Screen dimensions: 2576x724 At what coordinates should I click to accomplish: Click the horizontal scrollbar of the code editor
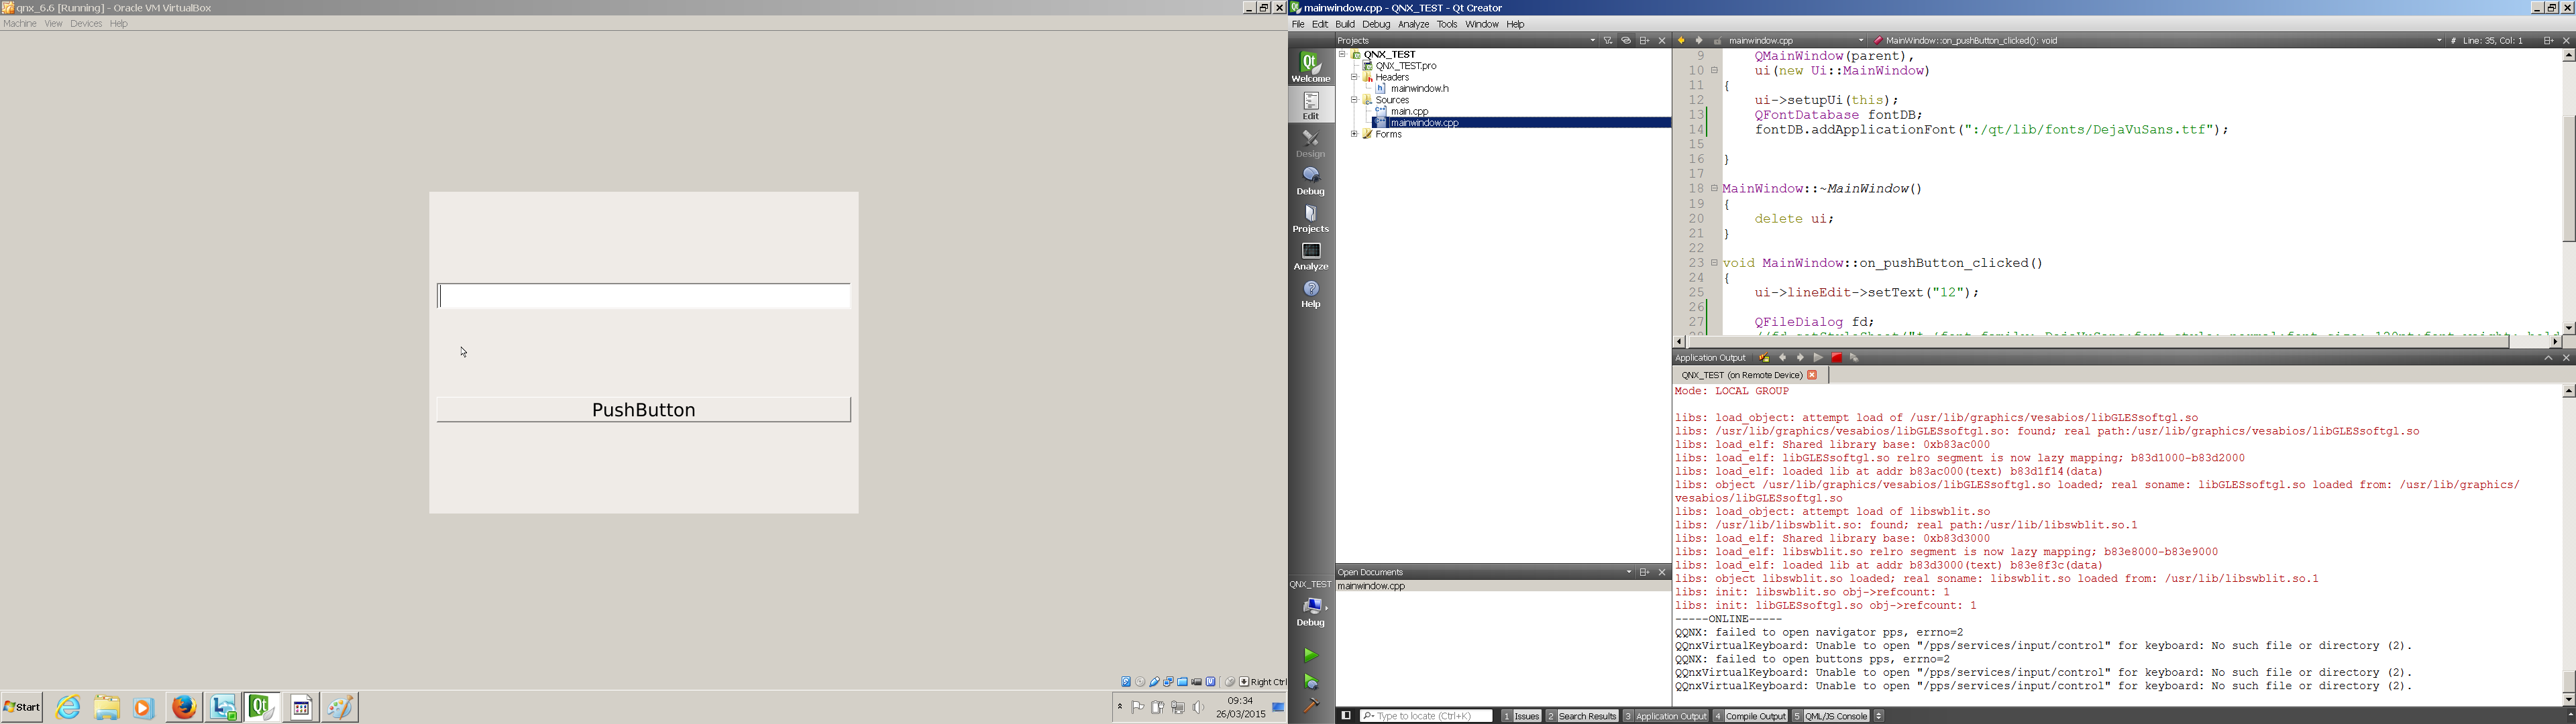[x=2100, y=342]
